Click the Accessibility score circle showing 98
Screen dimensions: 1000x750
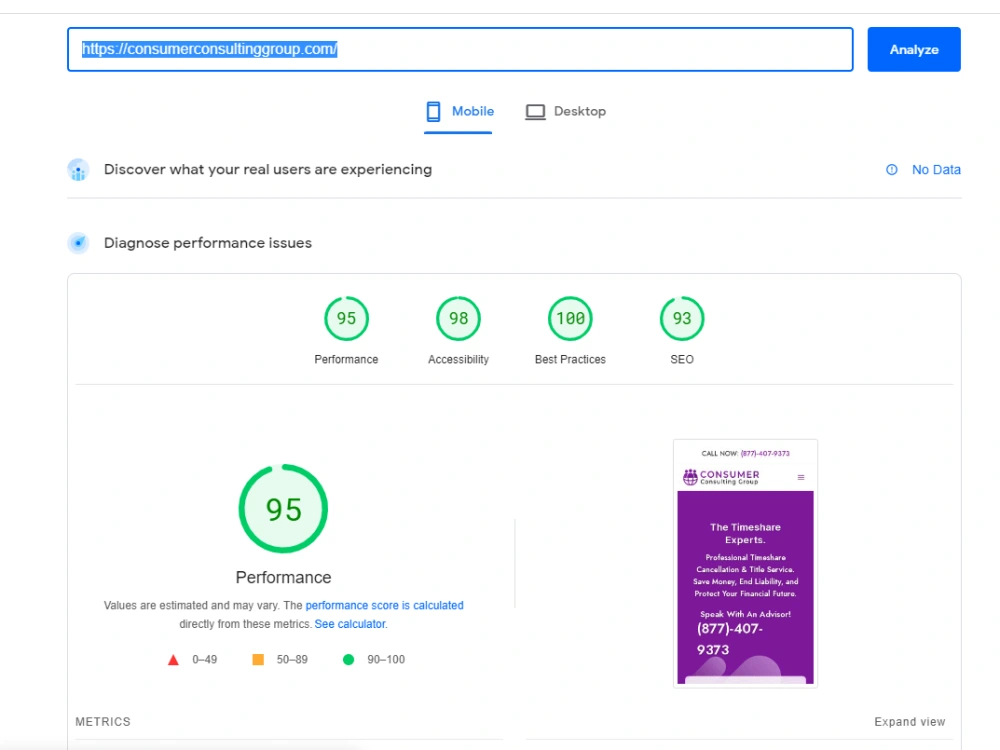(x=458, y=318)
